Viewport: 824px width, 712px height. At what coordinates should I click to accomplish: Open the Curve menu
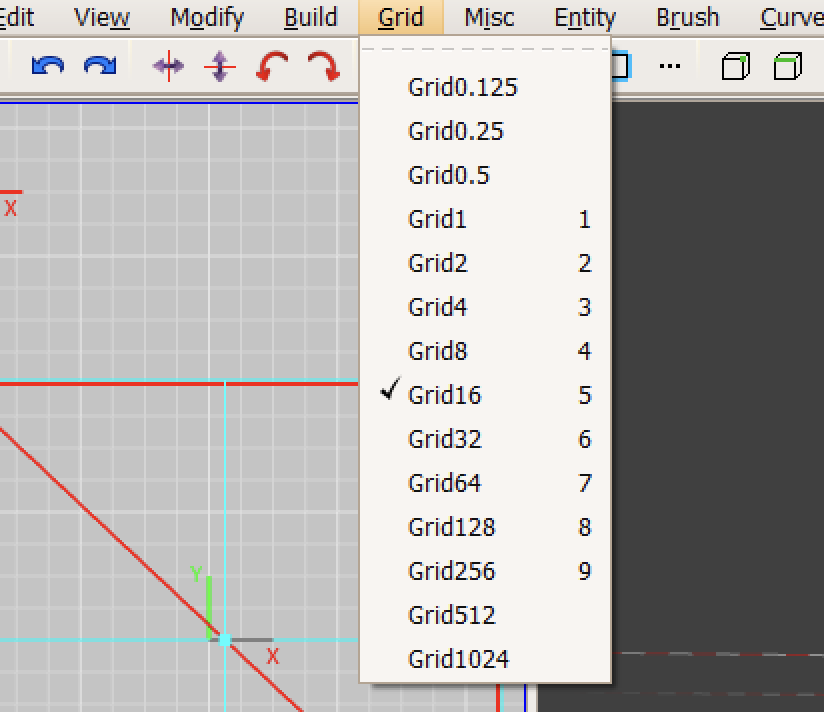tap(791, 17)
